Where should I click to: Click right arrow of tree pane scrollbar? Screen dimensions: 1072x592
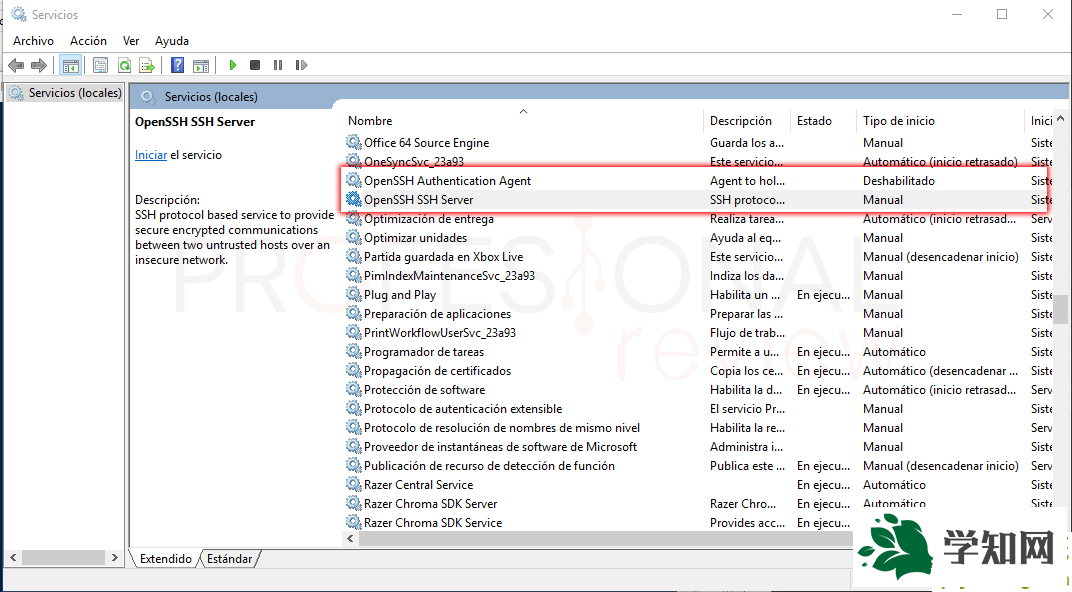click(115, 558)
